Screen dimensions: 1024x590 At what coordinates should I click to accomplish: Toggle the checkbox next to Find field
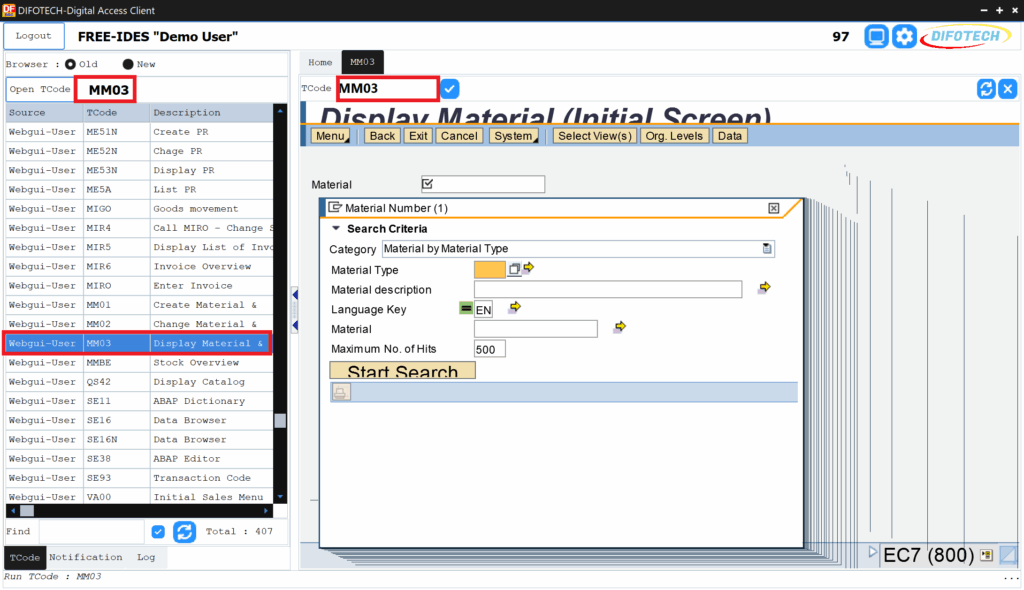pyautogui.click(x=158, y=532)
